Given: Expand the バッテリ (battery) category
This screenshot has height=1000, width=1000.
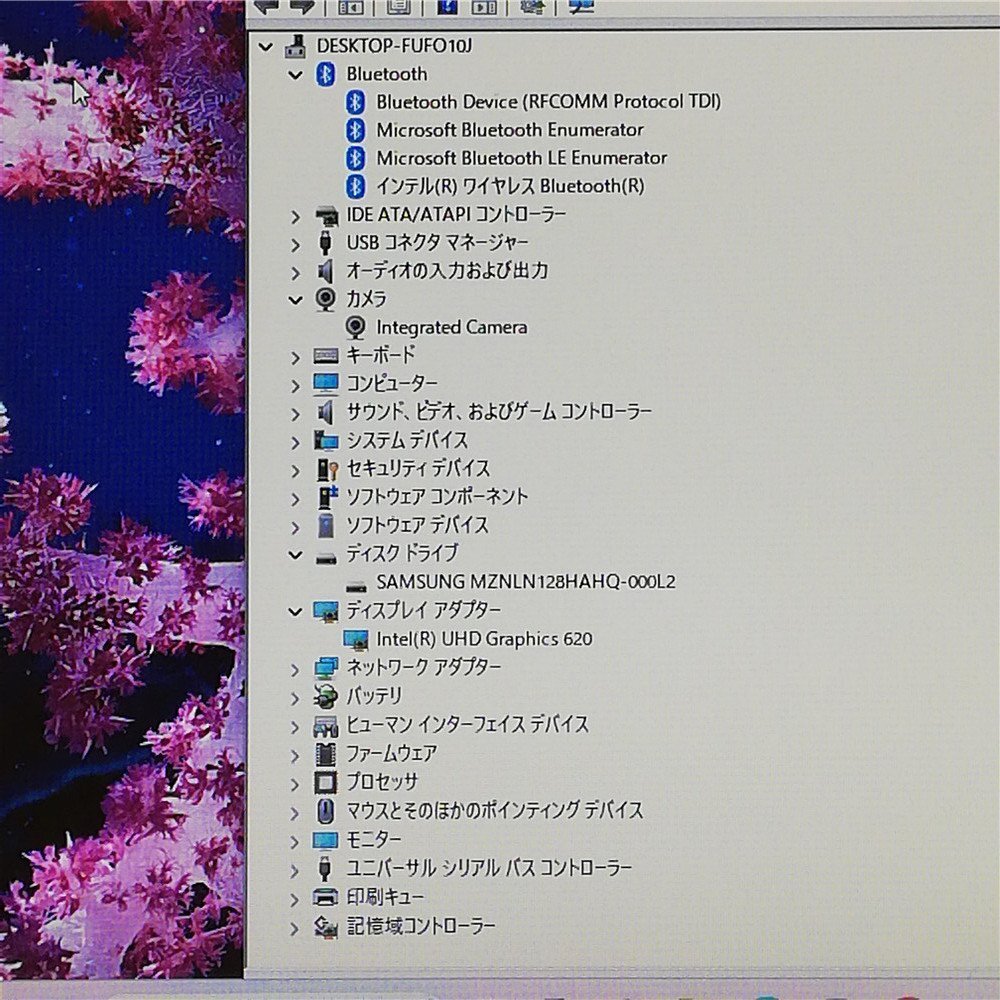Looking at the screenshot, I should coord(294,697).
